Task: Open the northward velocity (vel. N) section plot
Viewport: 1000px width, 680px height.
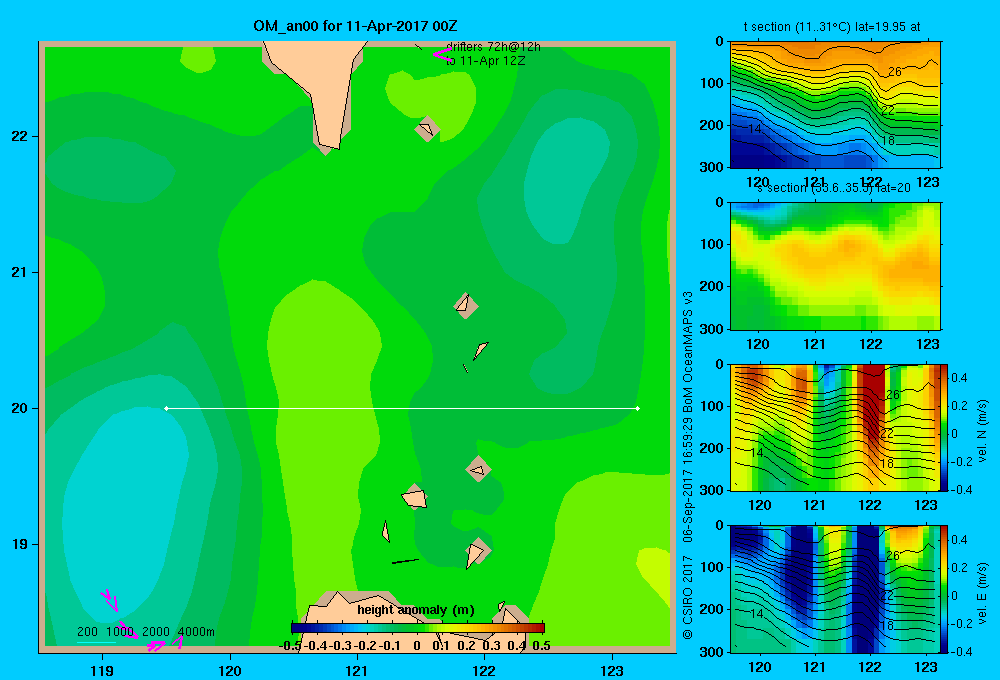Action: [x=835, y=427]
